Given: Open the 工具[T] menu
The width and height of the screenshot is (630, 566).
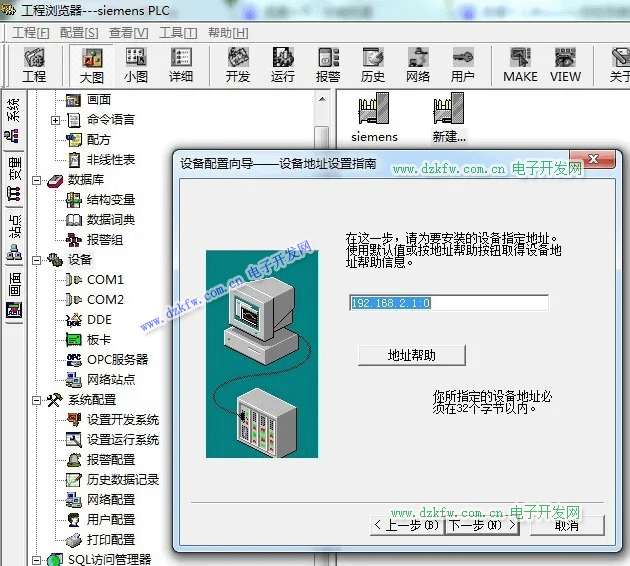Looking at the screenshot, I should [x=178, y=33].
